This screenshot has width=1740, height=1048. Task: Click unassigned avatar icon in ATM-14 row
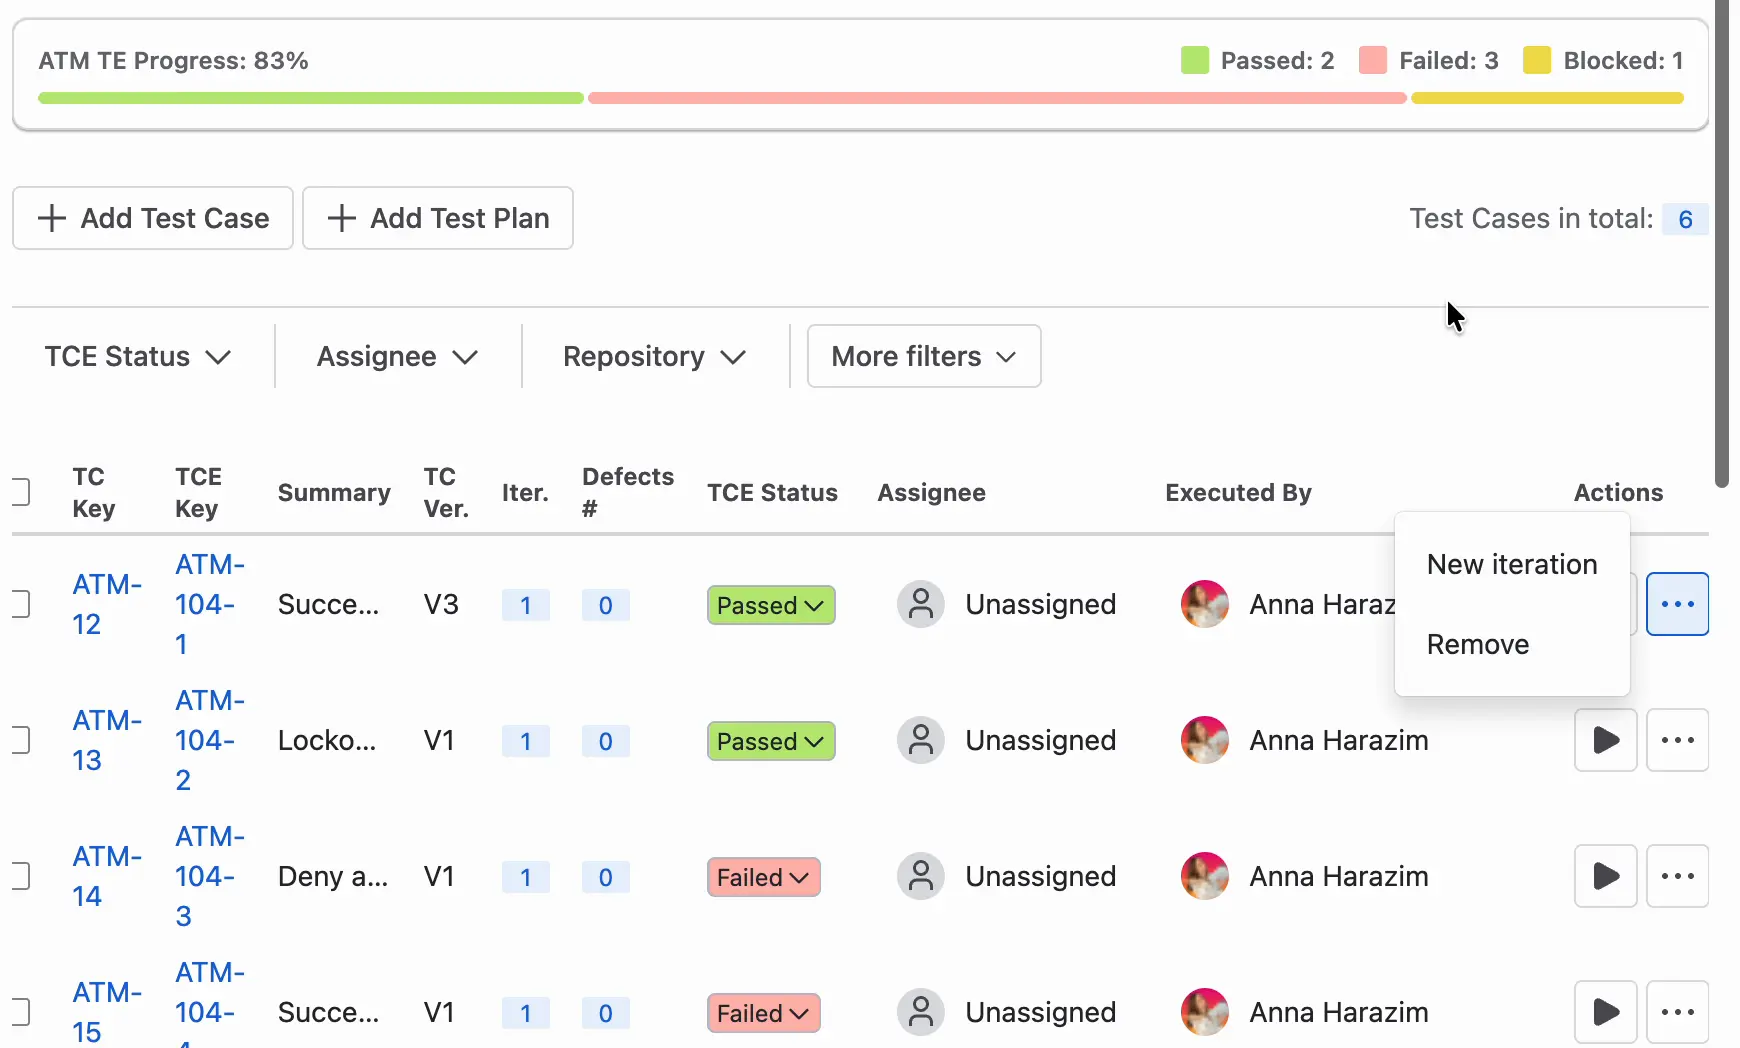(921, 876)
